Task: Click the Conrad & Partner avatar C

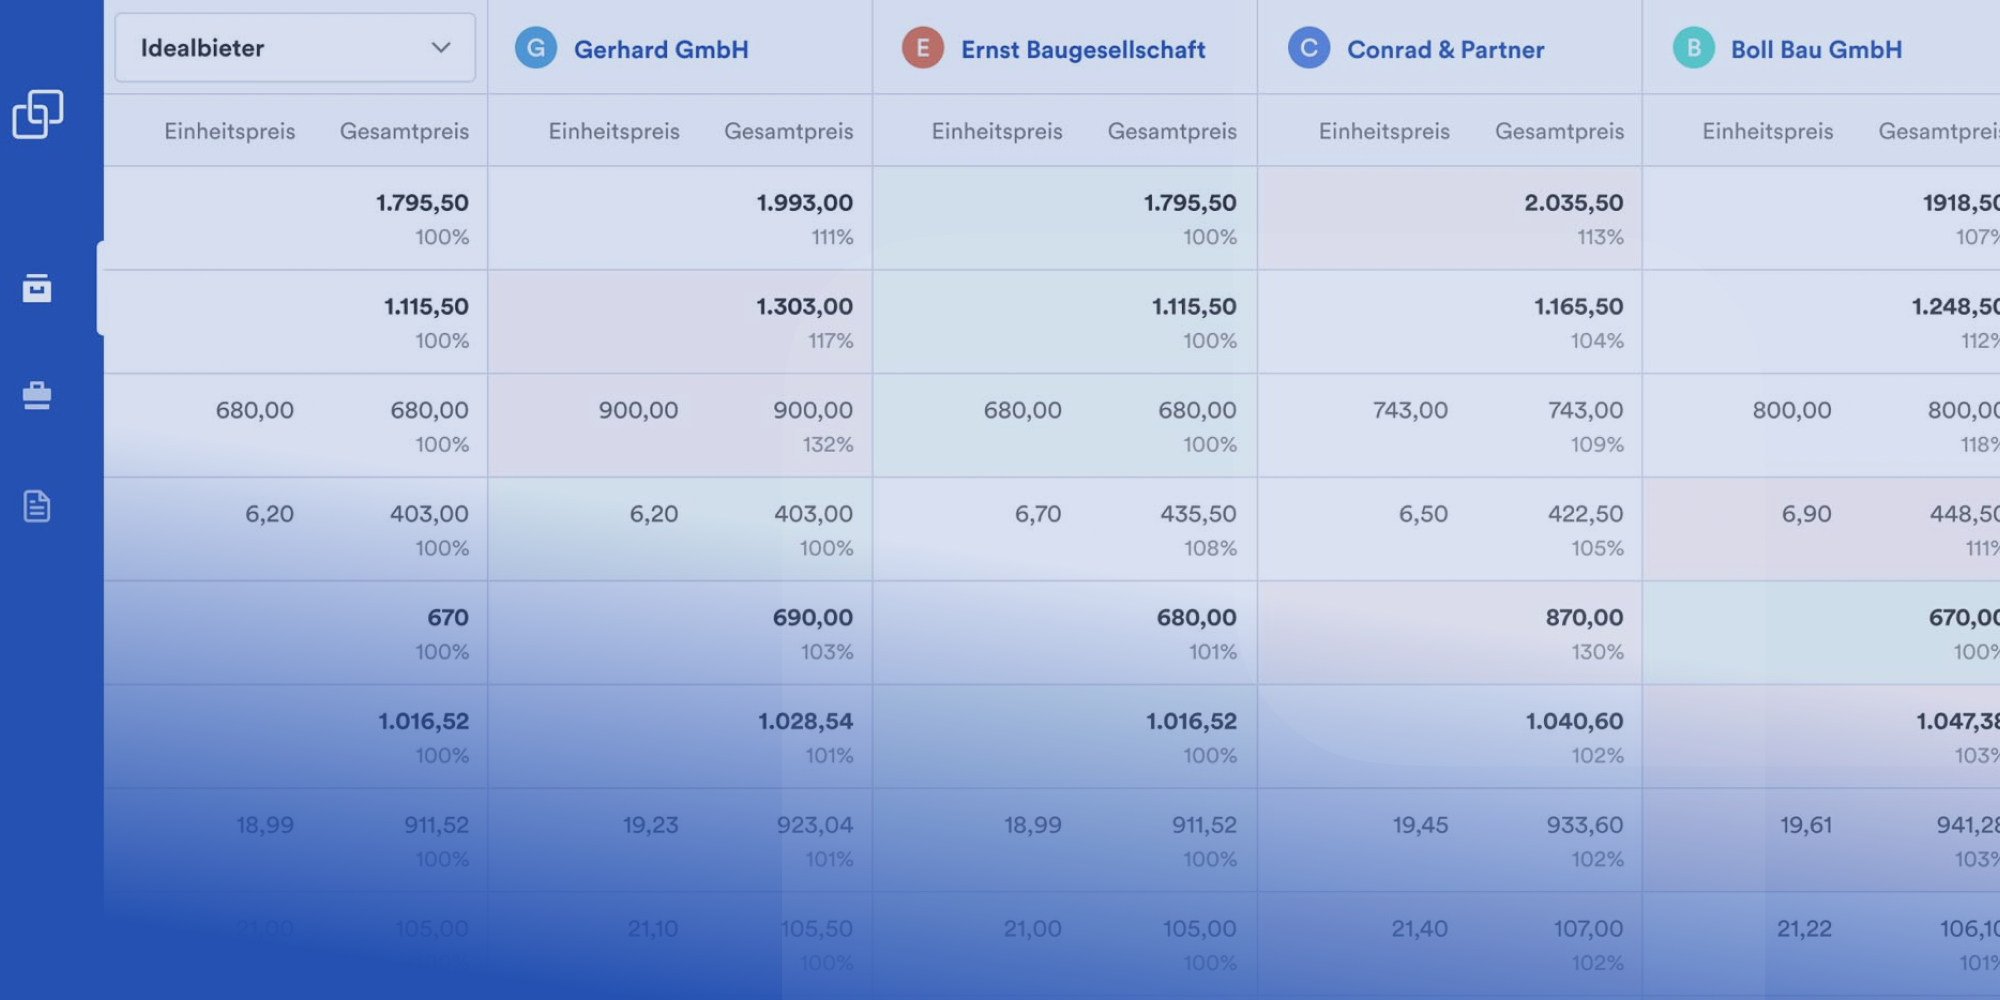Action: point(1309,48)
